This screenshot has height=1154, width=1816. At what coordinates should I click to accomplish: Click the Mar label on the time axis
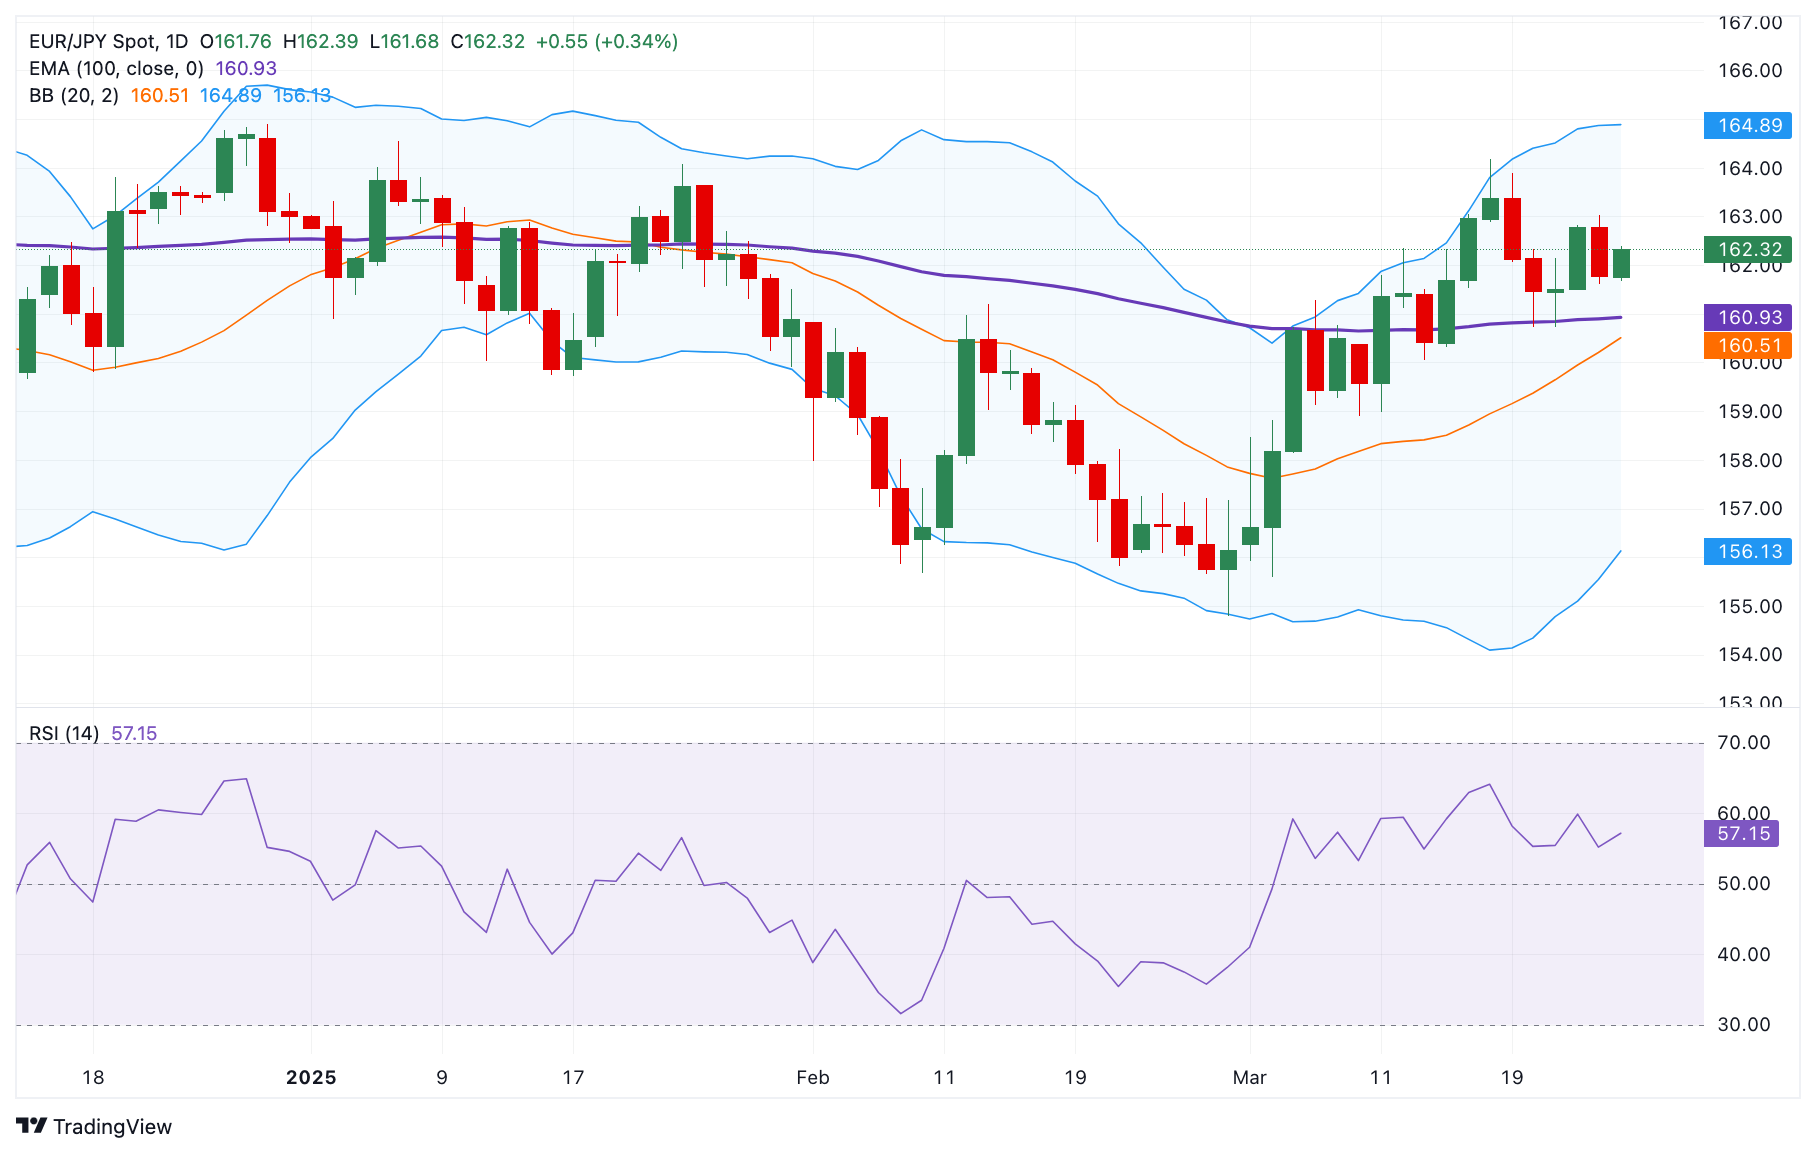coord(1249,1078)
